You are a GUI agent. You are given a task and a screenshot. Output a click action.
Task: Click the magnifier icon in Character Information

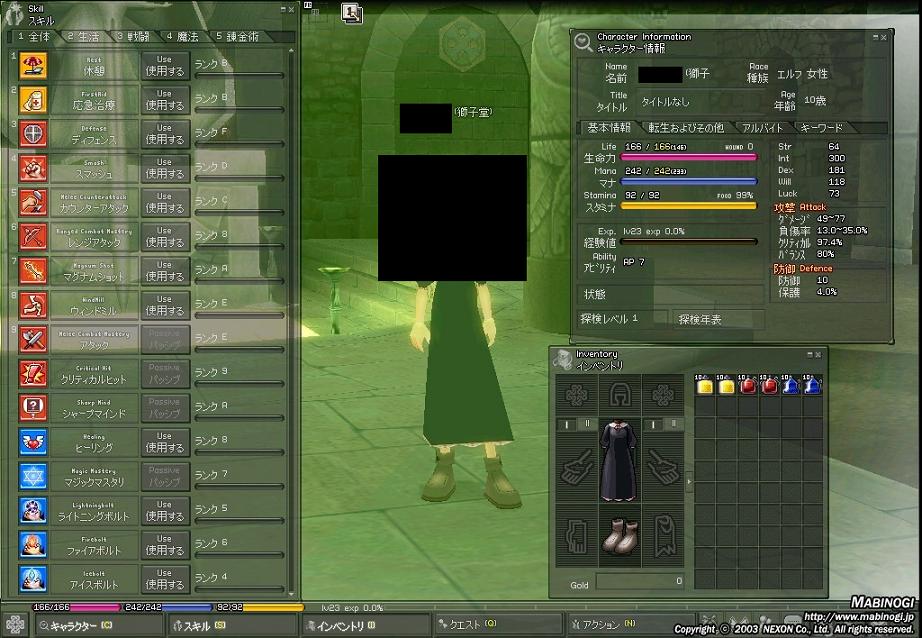click(583, 42)
